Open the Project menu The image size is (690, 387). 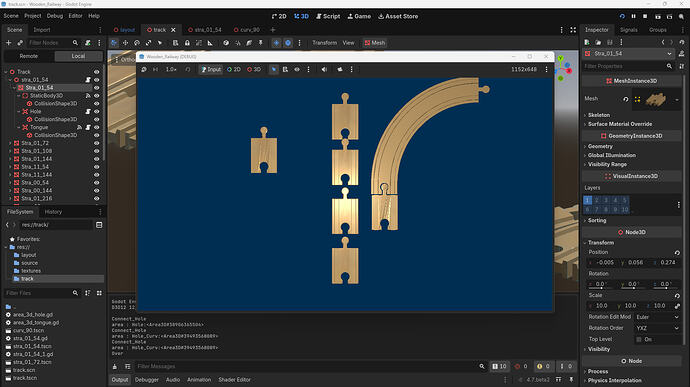point(33,16)
